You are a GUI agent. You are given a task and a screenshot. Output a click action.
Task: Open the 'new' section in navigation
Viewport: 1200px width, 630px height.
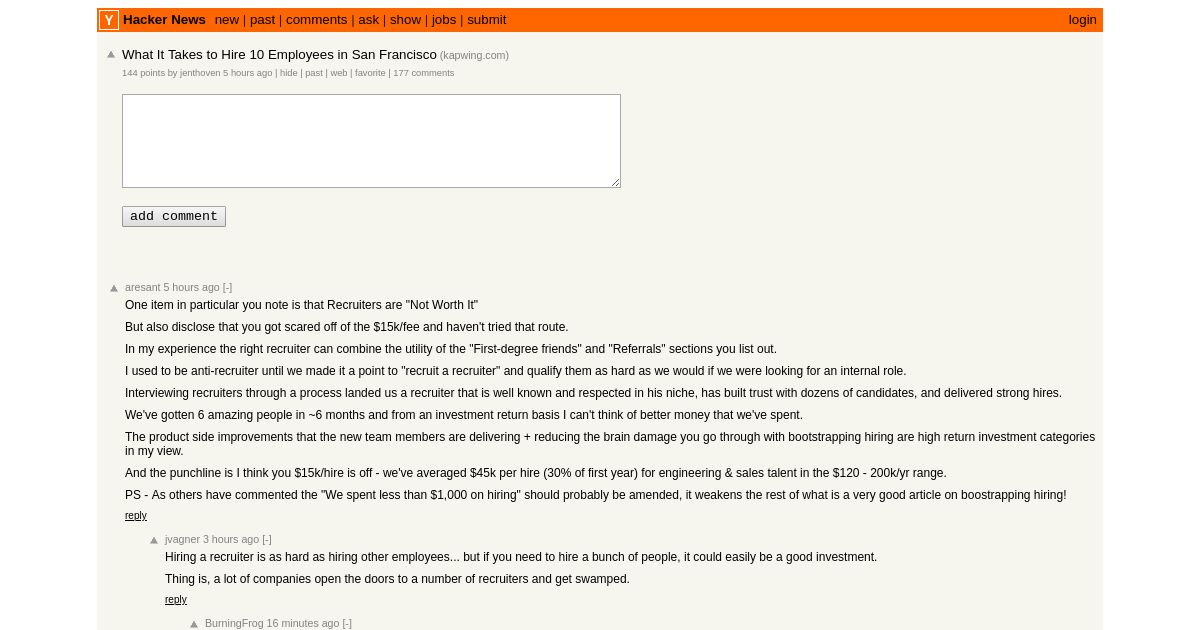click(x=227, y=20)
